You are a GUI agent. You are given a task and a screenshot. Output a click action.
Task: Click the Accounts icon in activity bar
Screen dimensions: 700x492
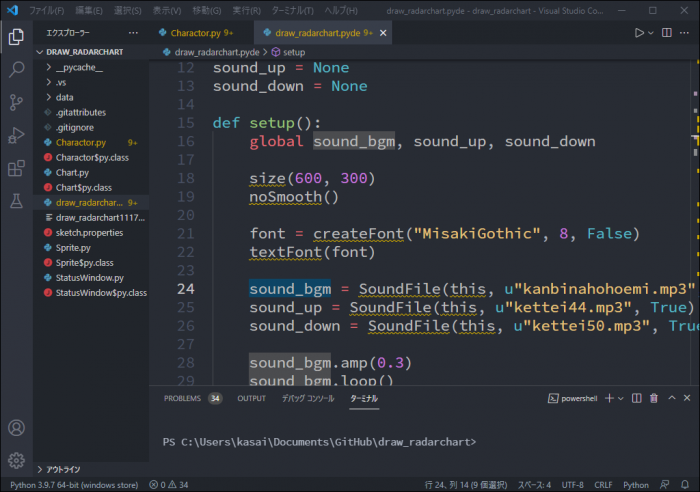[x=16, y=428]
